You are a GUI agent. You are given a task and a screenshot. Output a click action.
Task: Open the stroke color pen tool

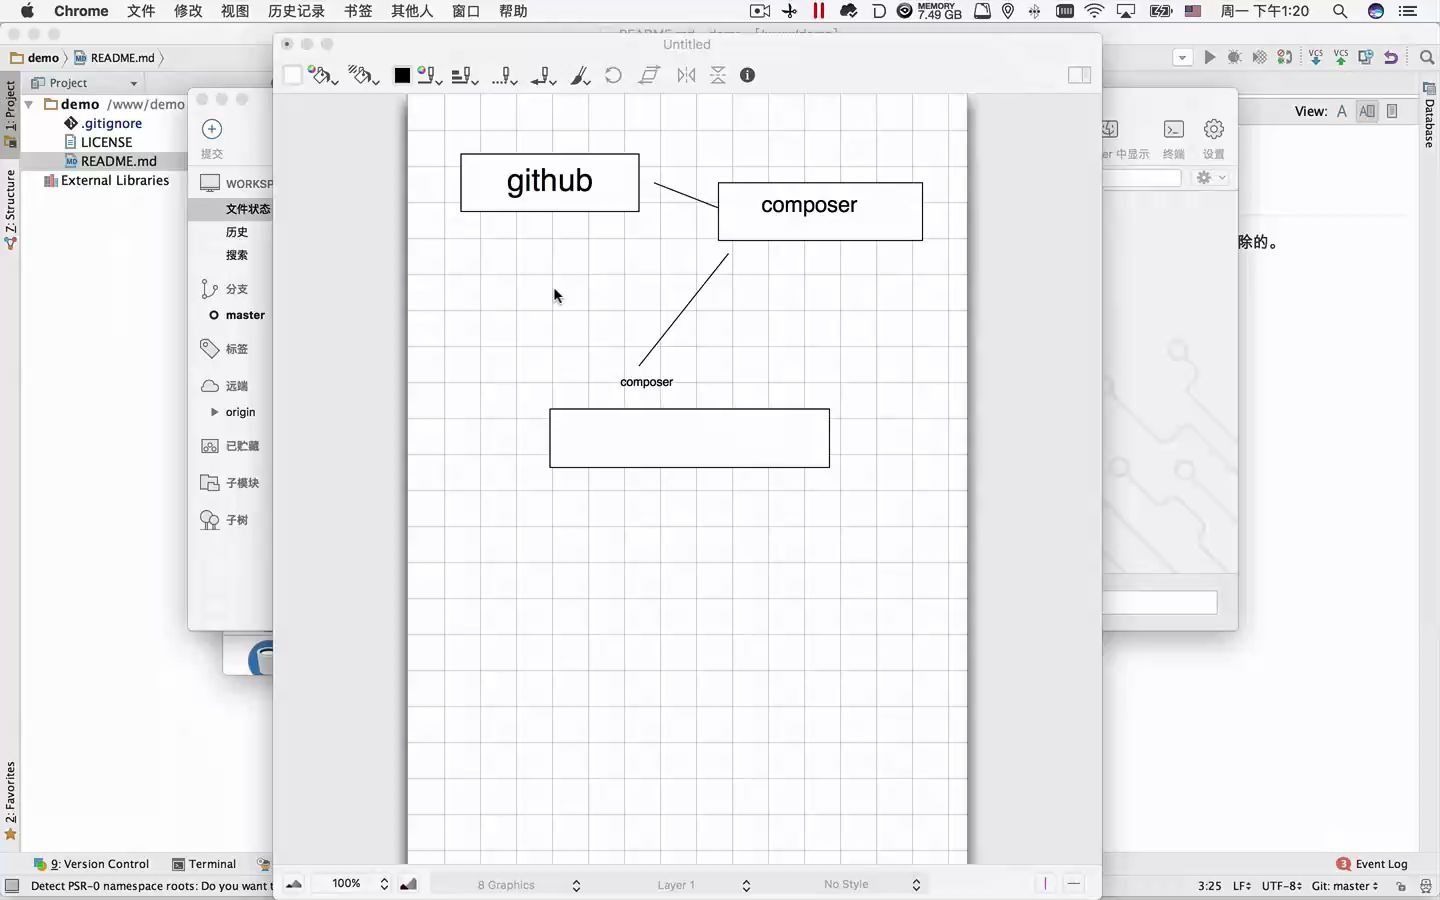click(430, 75)
